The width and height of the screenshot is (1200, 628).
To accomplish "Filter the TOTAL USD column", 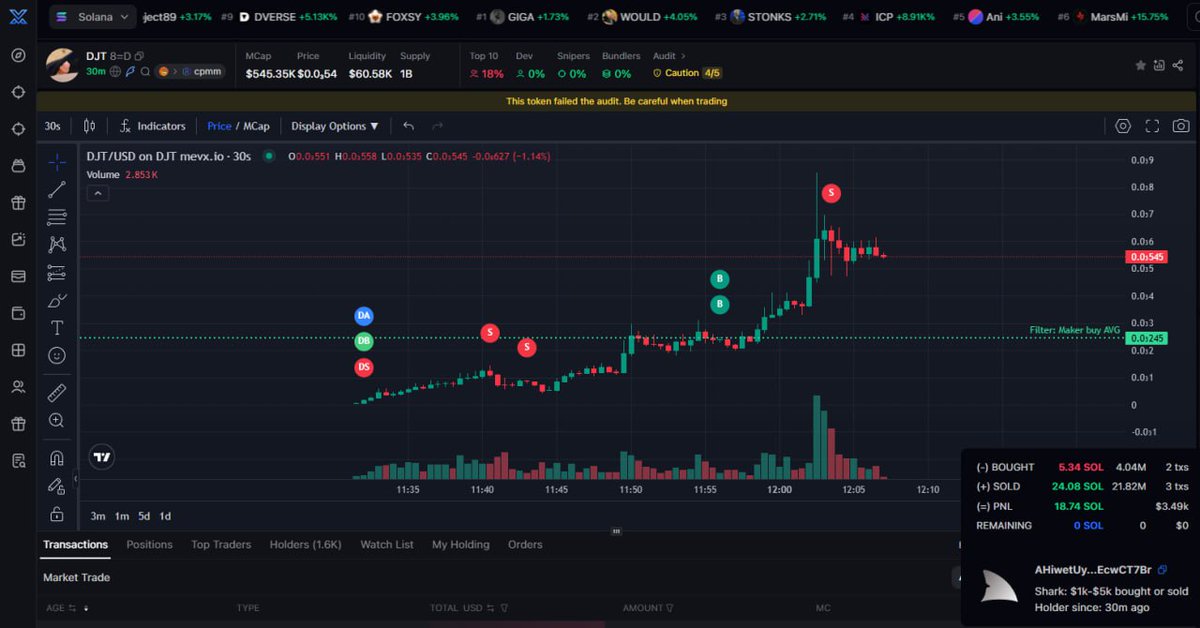I will tap(504, 607).
